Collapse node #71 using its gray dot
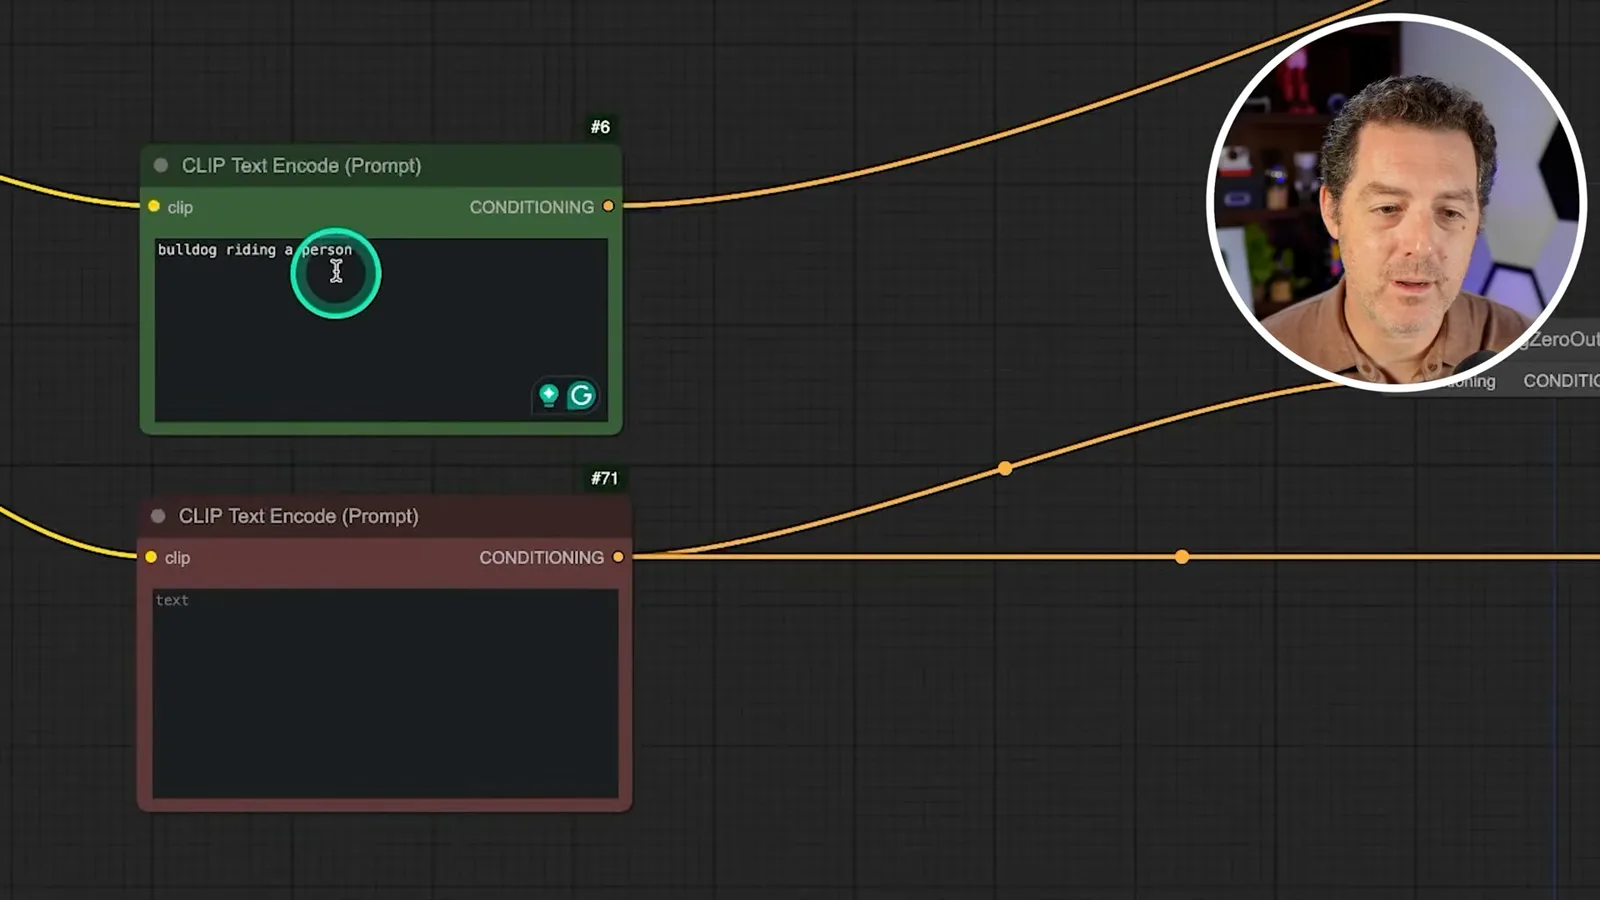 point(158,516)
